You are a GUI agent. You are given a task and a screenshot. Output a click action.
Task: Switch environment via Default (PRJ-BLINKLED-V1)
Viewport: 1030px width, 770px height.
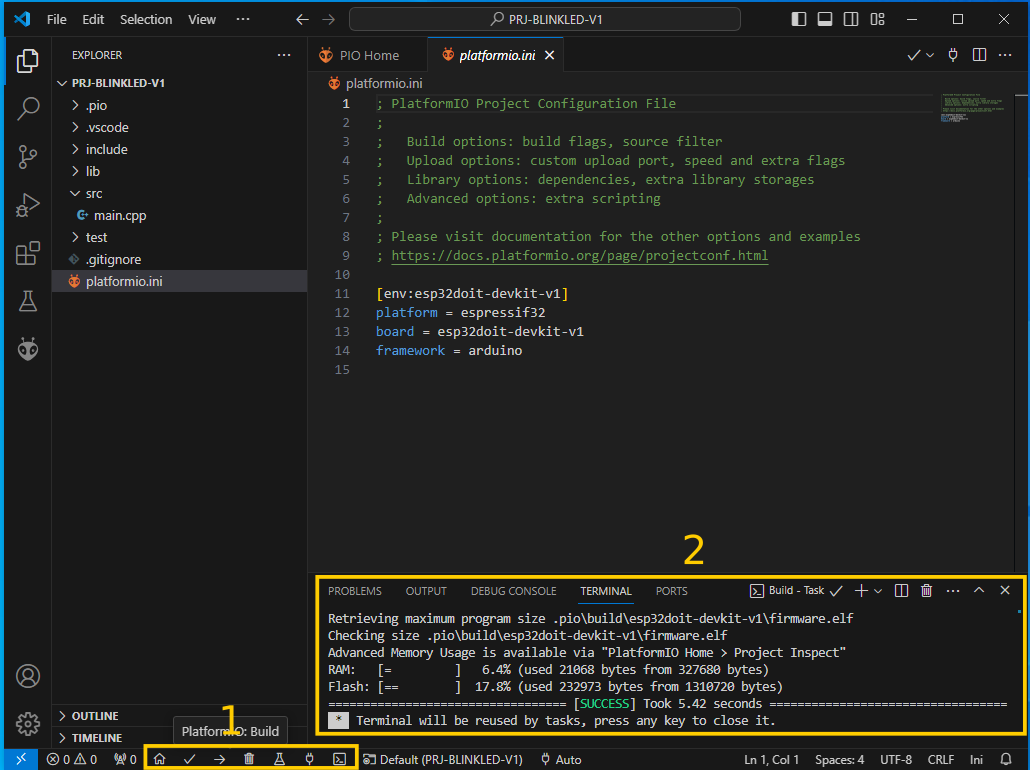[x=444, y=759]
